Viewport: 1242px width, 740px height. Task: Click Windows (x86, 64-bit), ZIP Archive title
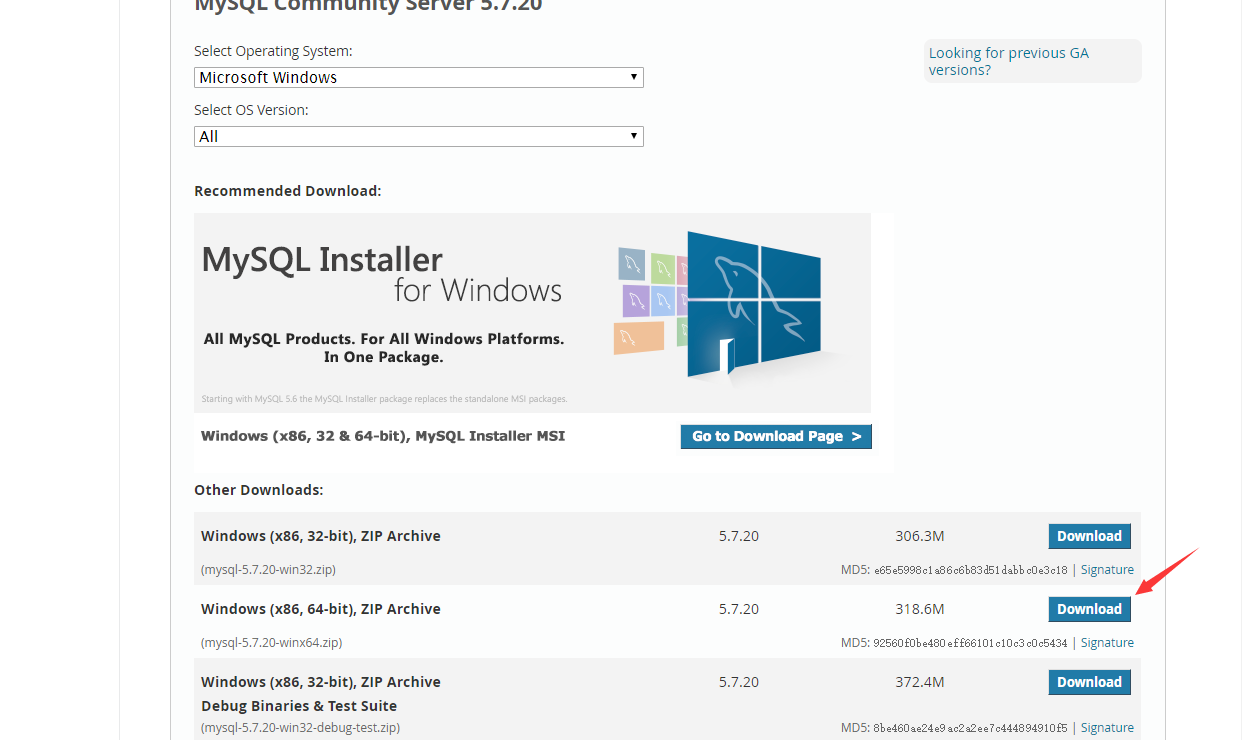[x=321, y=609]
